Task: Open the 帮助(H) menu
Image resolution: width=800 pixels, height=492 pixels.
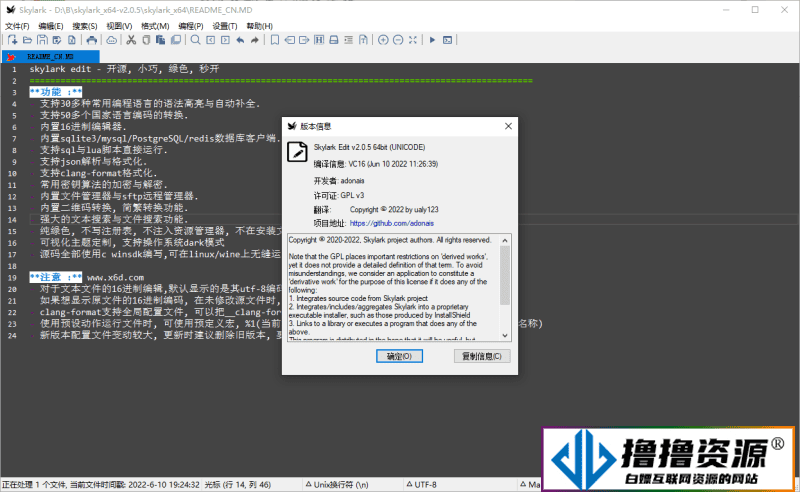Action: tap(260, 26)
